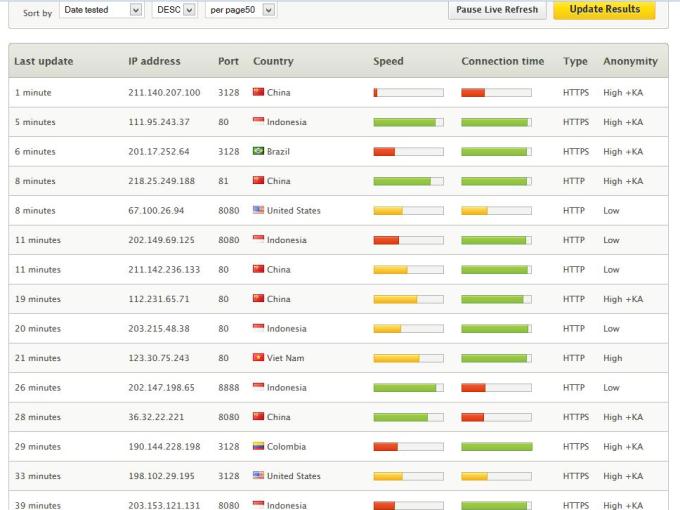The image size is (680, 510).
Task: Open the Date tested sort dropdown
Action: pyautogui.click(x=101, y=10)
